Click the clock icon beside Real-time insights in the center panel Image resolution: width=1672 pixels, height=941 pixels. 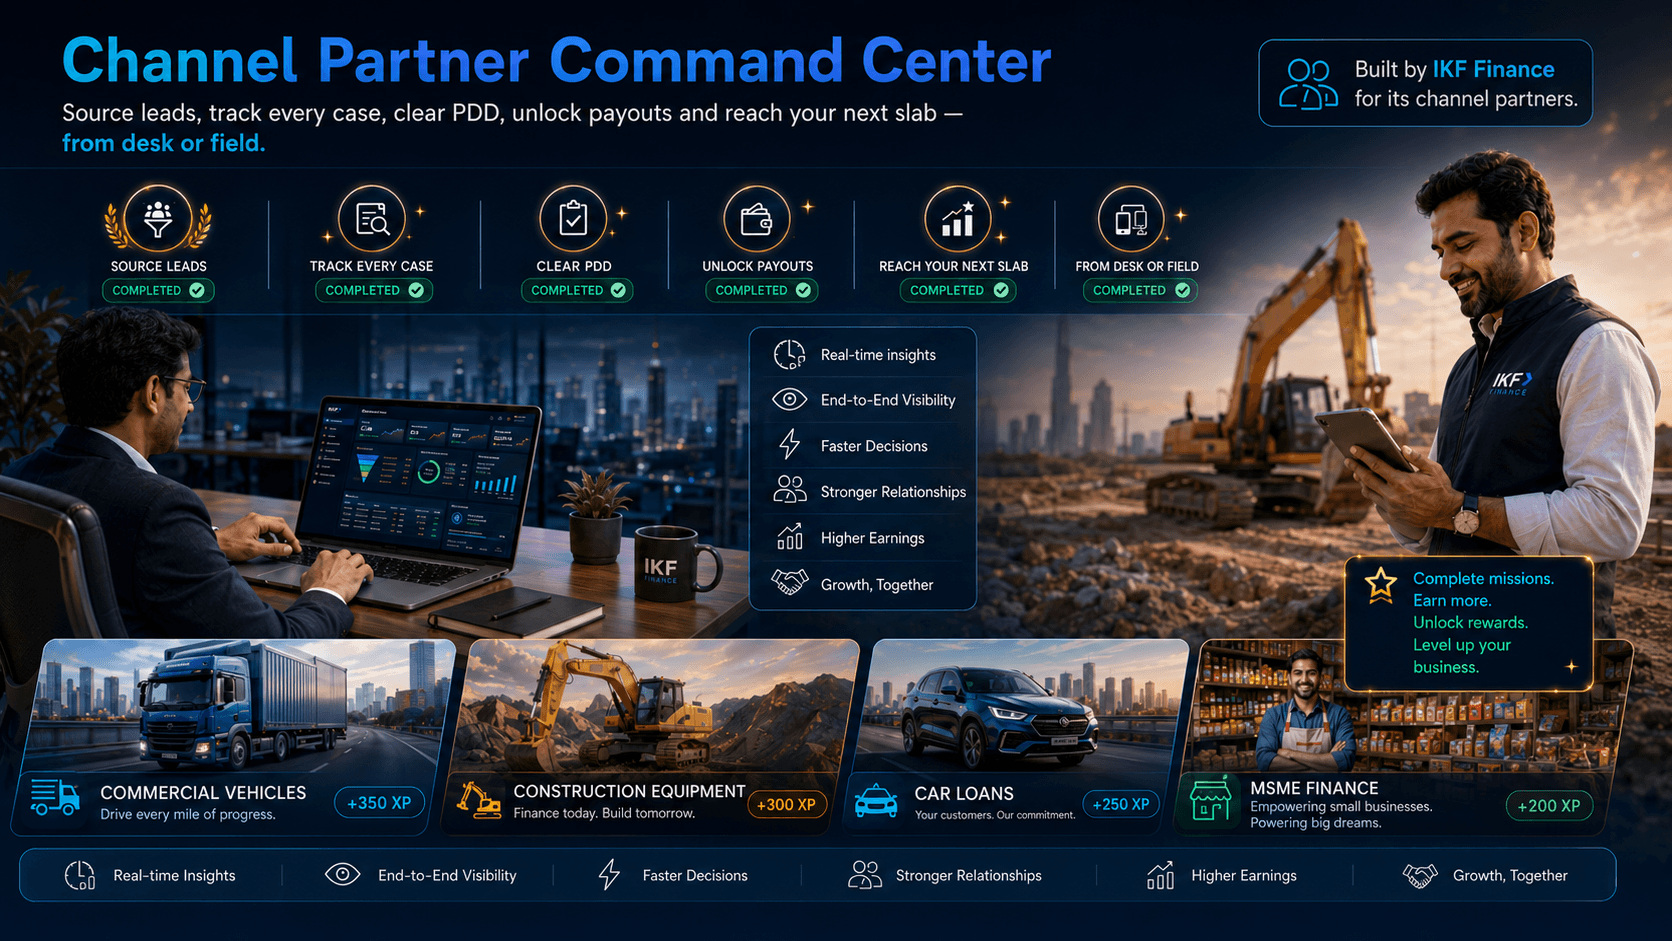789,354
